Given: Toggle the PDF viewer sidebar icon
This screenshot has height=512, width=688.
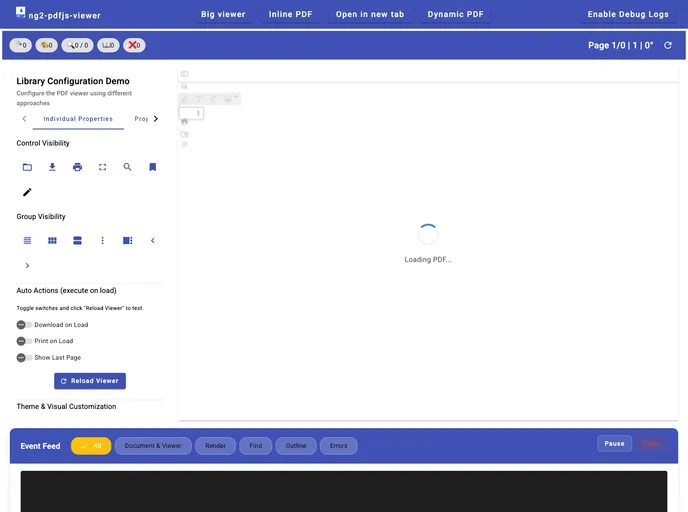Looking at the screenshot, I should [185, 74].
